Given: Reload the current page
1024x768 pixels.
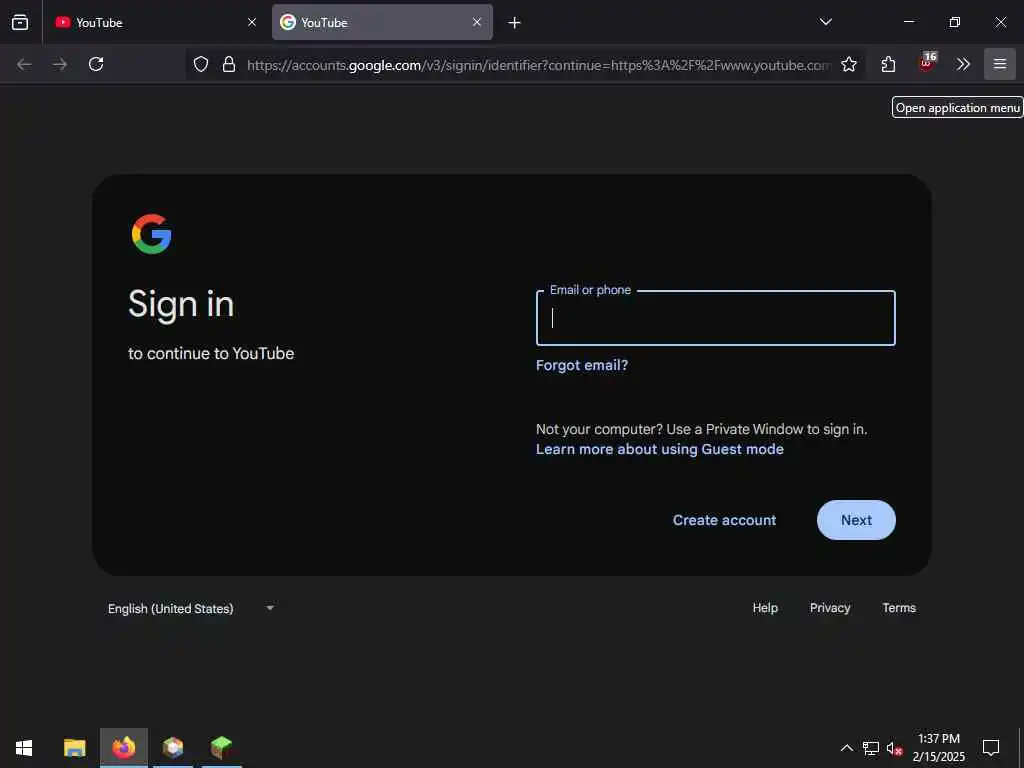Looking at the screenshot, I should 96,64.
